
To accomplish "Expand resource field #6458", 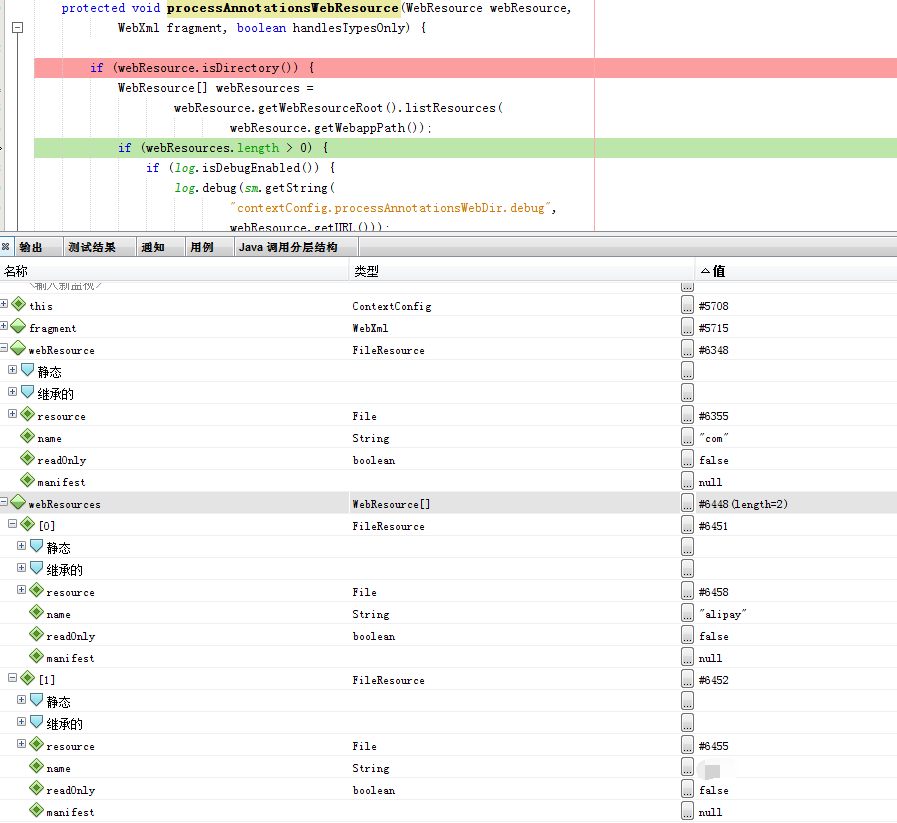I will (x=21, y=590).
